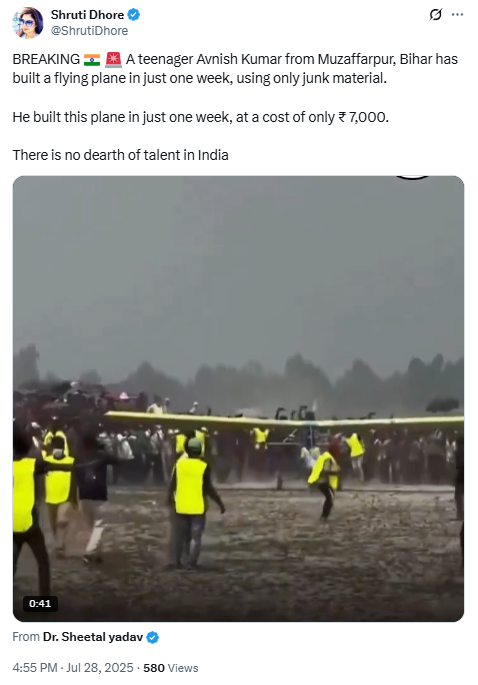Viewport: 478px width, 685px height.
Task: Open Shruti Dhore's profile avatar
Action: pyautogui.click(x=28, y=23)
